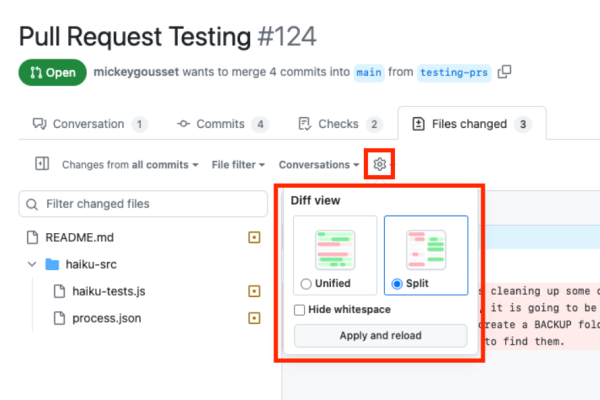Click the Pull Request Testing #124 title
Viewport: 600px width, 400px height.
[168, 37]
